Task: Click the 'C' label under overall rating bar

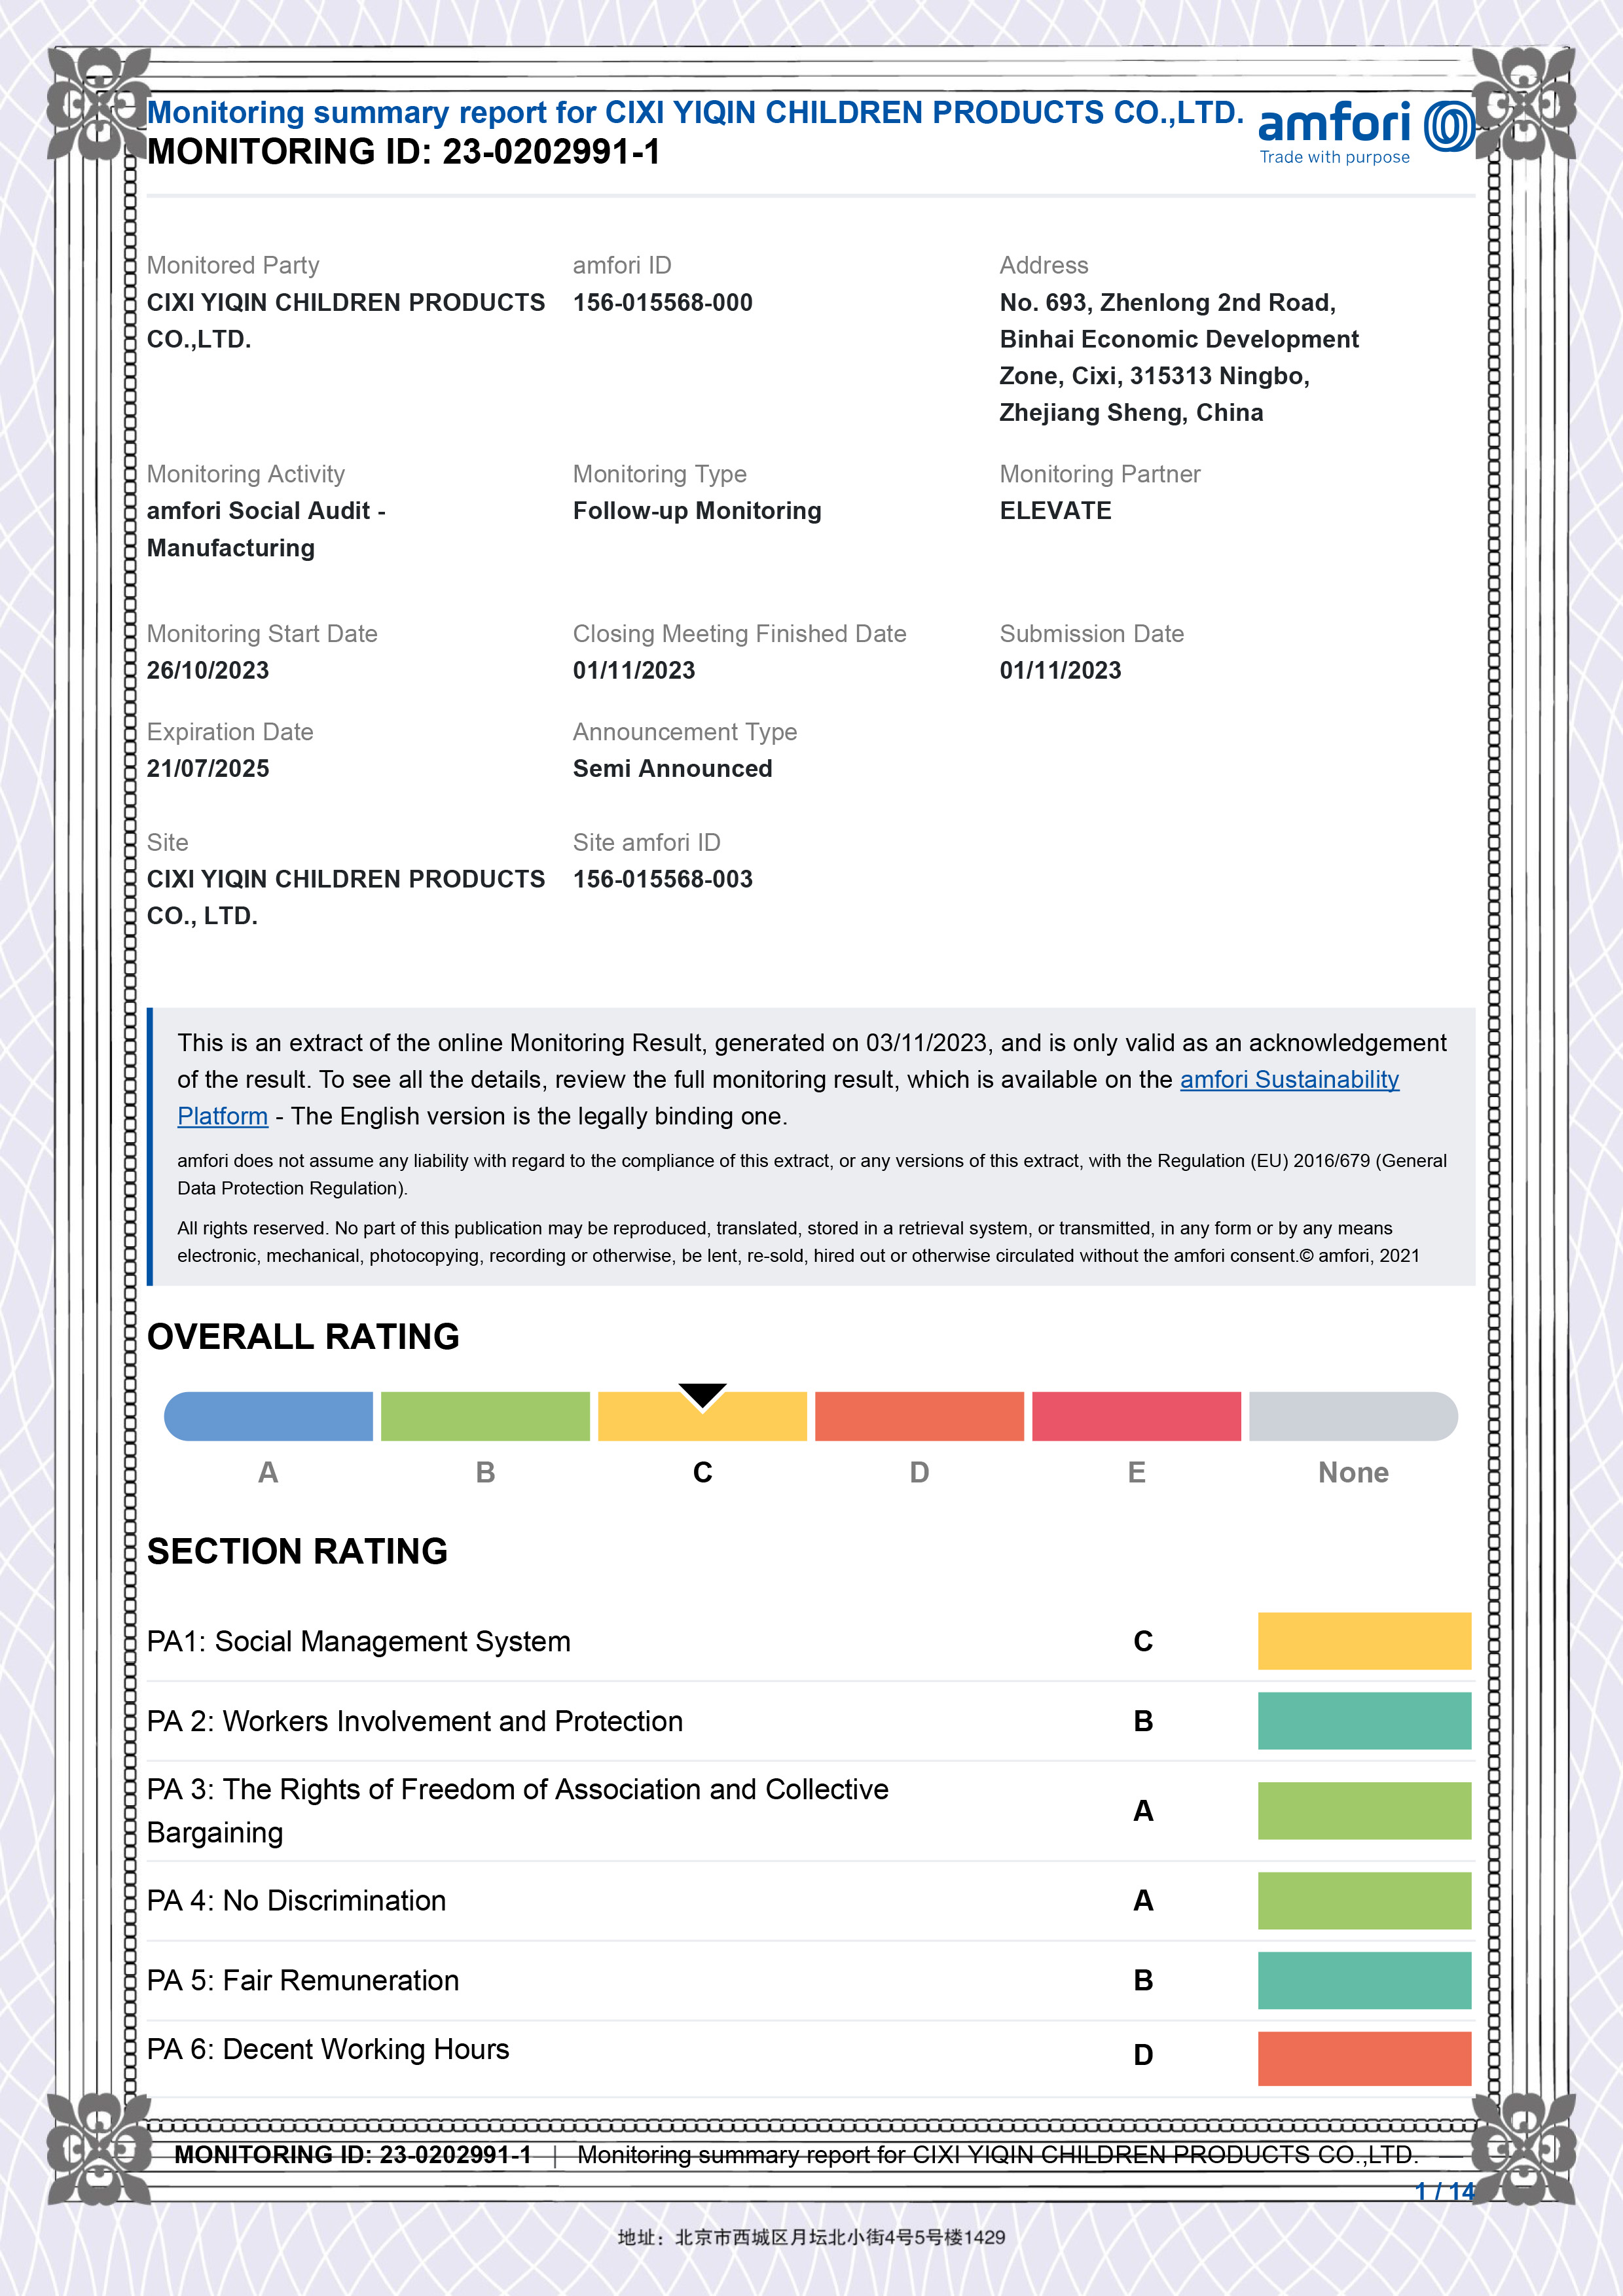Action: pyautogui.click(x=702, y=1472)
